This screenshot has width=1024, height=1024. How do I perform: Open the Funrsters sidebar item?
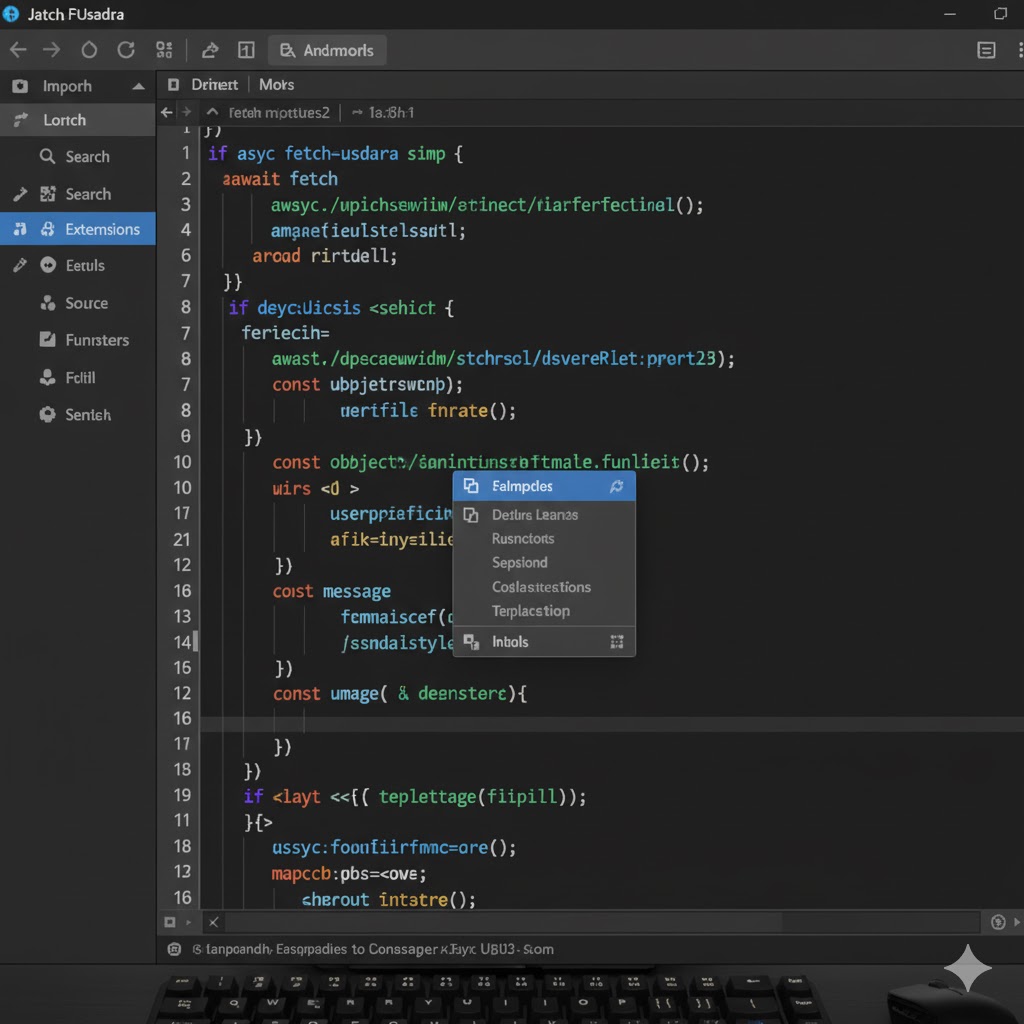coord(97,340)
